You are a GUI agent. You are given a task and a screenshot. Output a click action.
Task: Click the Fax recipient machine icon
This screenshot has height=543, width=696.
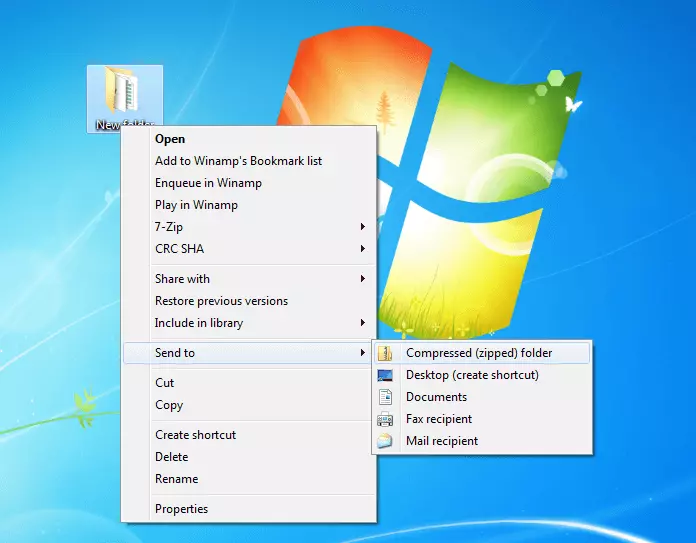pyautogui.click(x=385, y=419)
